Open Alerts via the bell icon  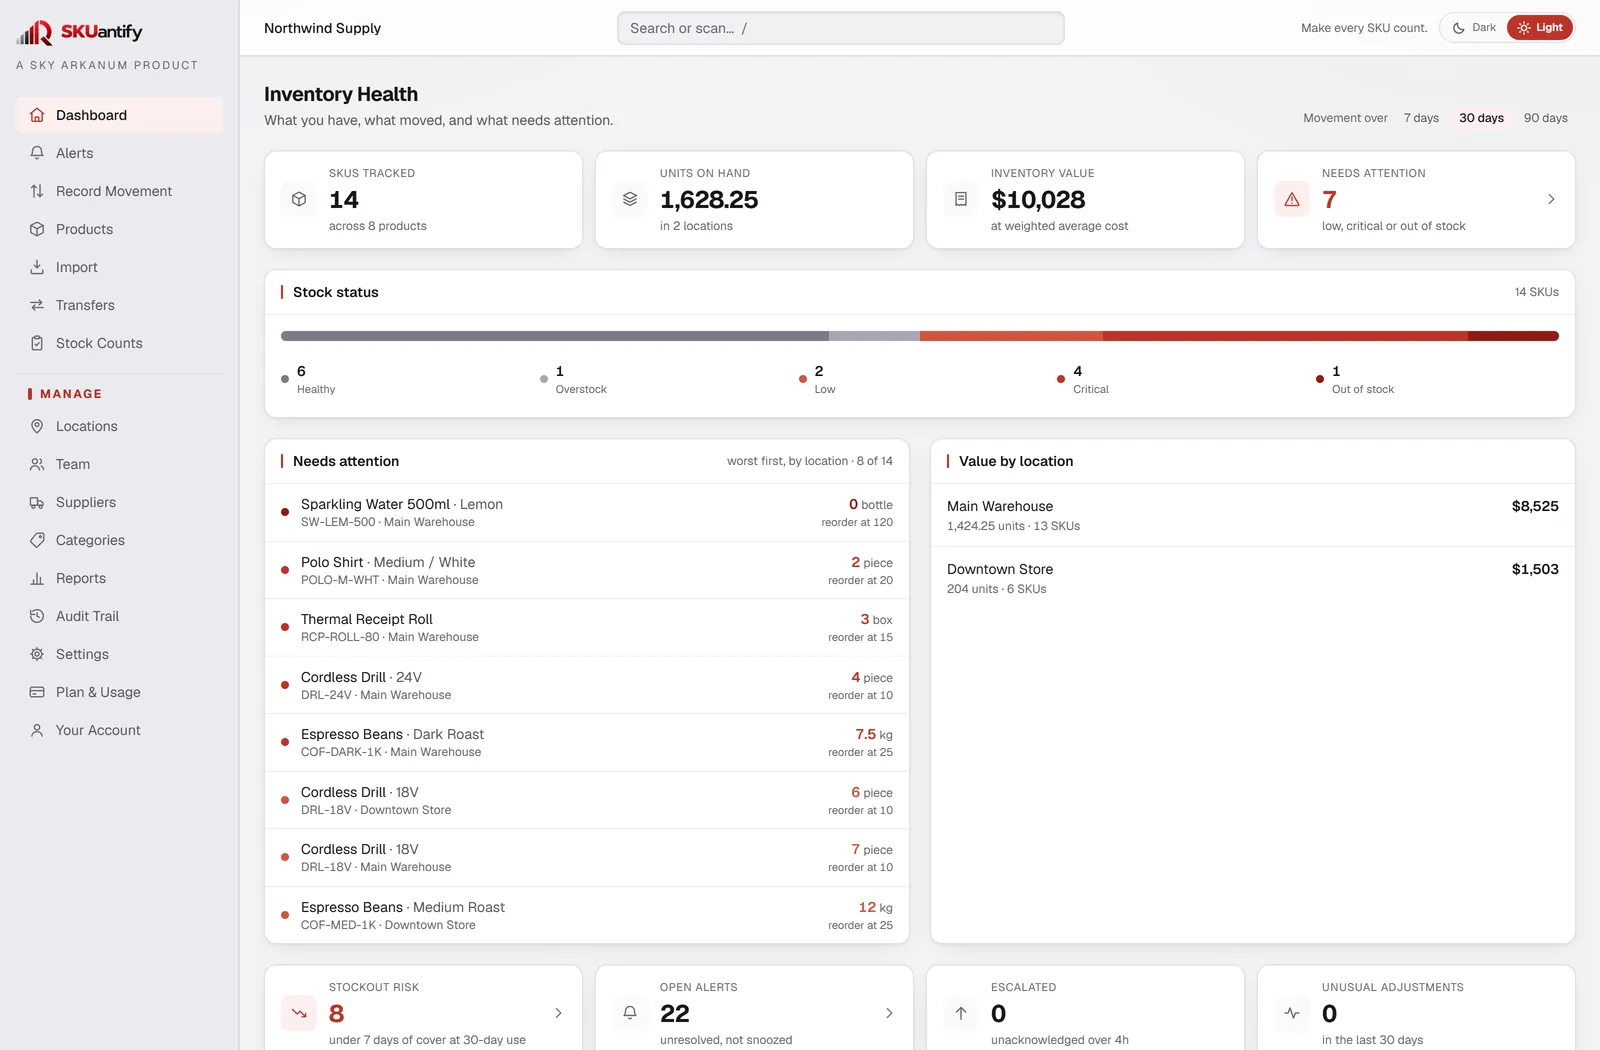point(37,153)
